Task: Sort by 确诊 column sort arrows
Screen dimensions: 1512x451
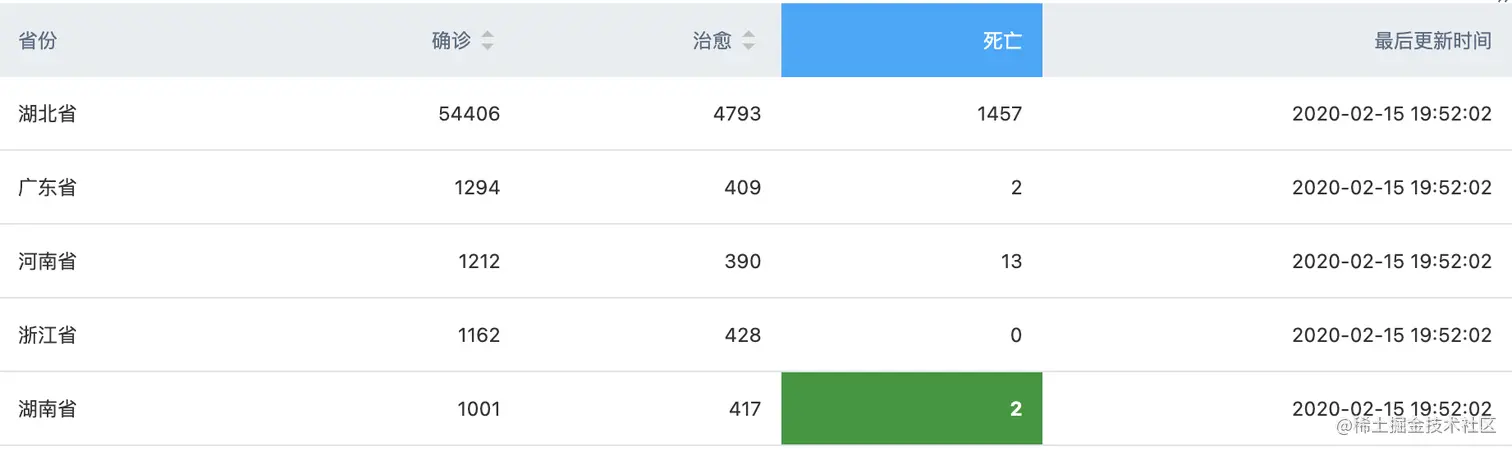Action: tap(487, 41)
